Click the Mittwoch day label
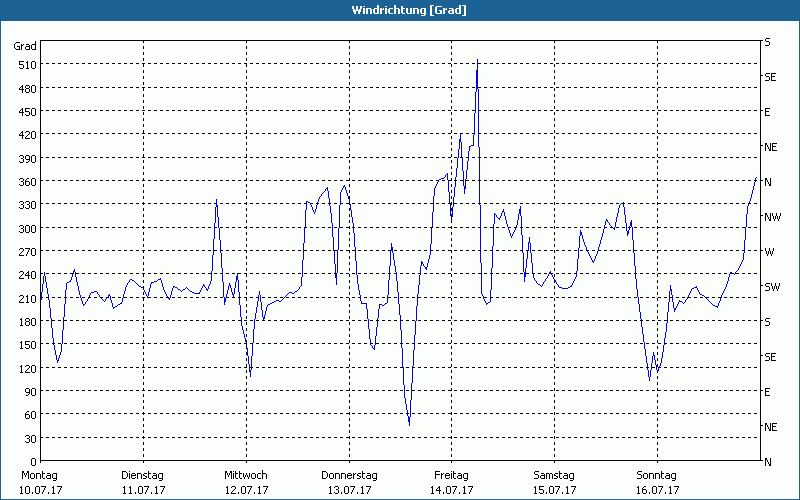 [x=245, y=475]
